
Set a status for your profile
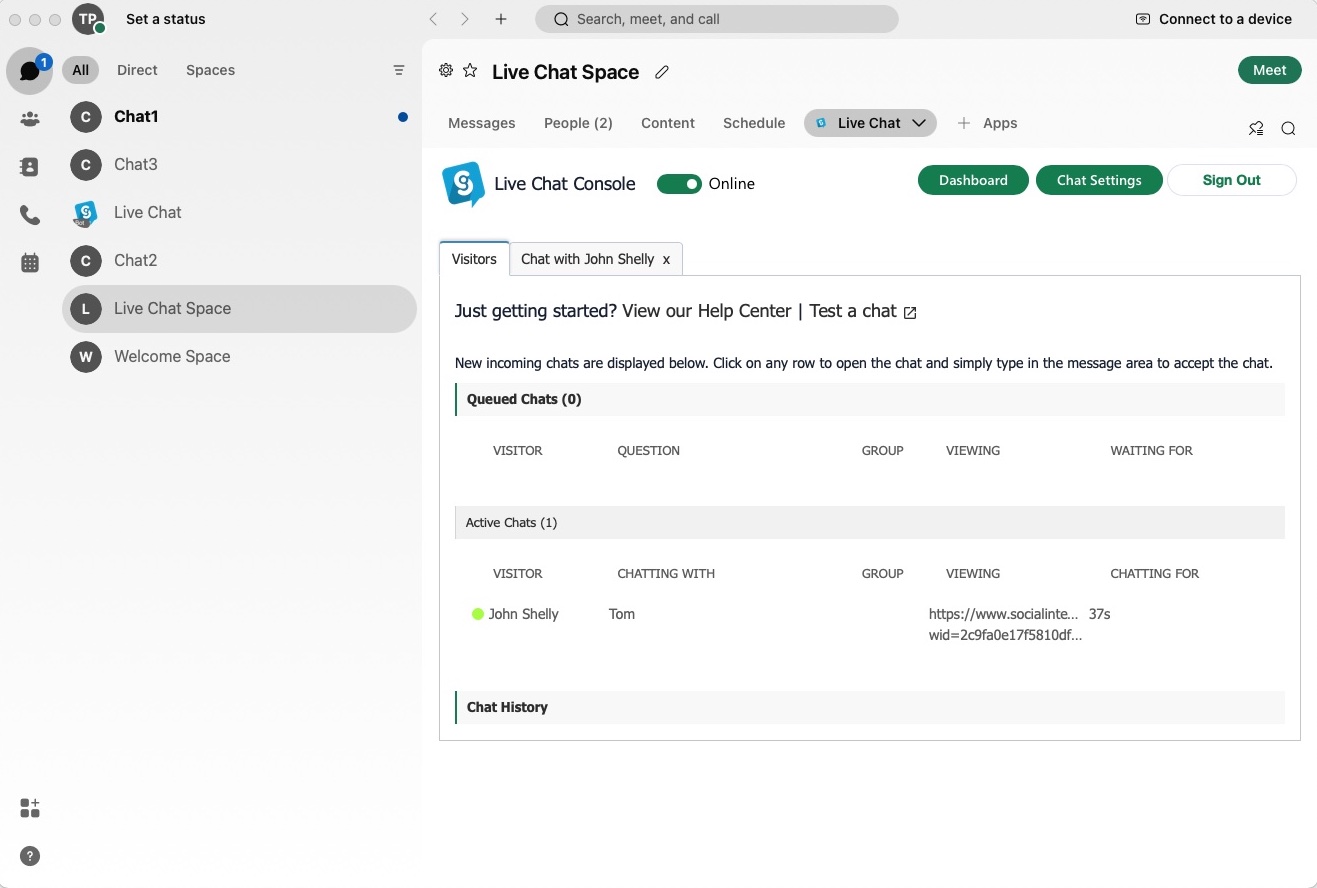[x=166, y=19]
